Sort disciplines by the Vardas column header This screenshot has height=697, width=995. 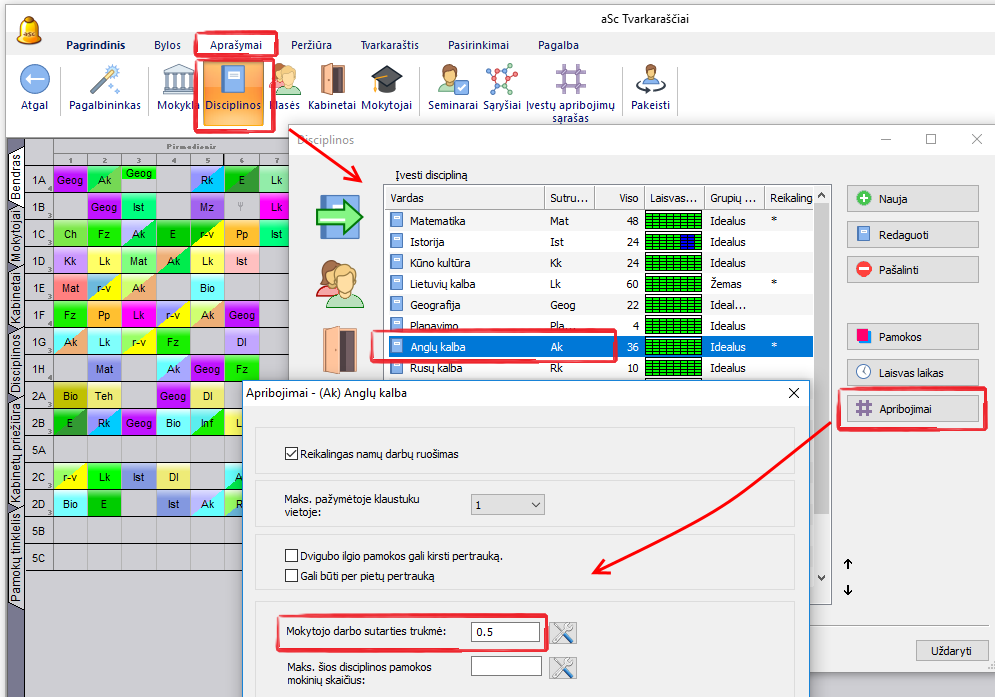click(464, 198)
